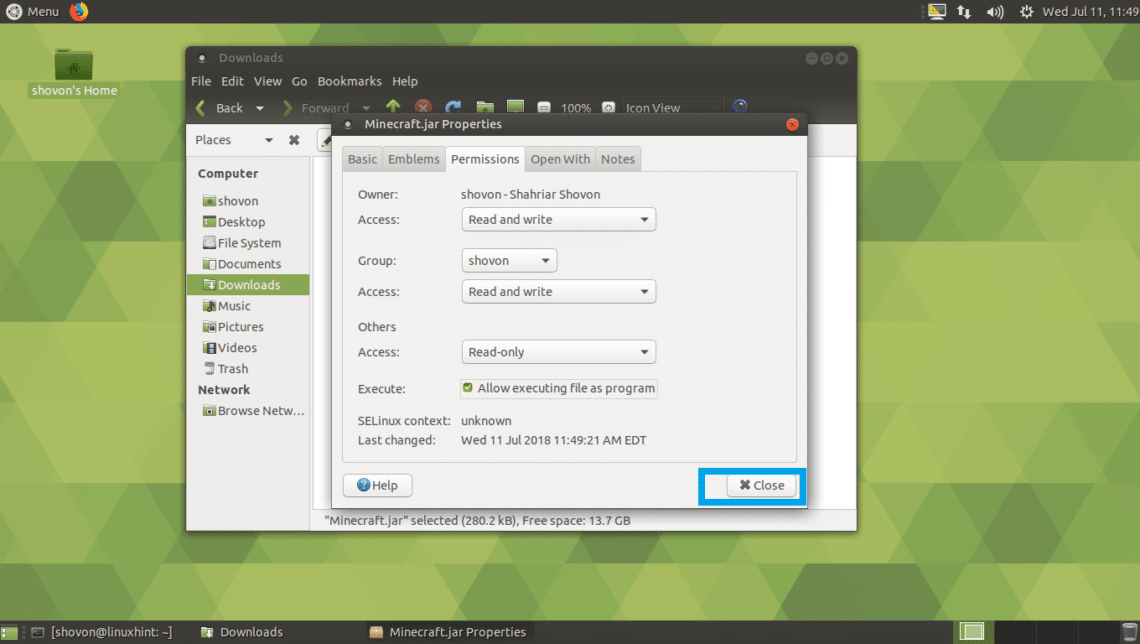Toggle Allow executing file as program
Image resolution: width=1140 pixels, height=644 pixels.
click(x=468, y=388)
